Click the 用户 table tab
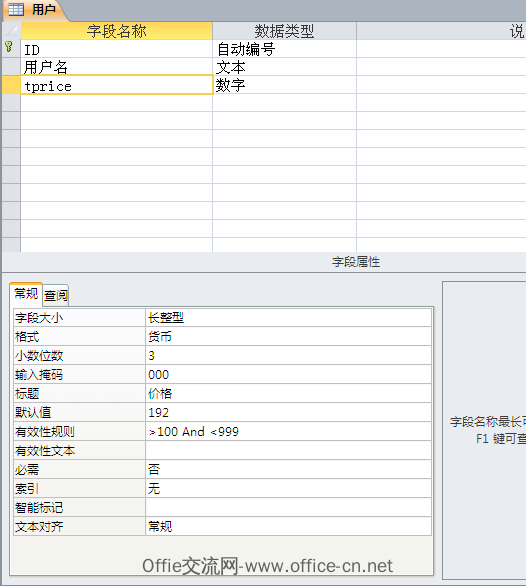This screenshot has width=526, height=586. tap(35, 10)
